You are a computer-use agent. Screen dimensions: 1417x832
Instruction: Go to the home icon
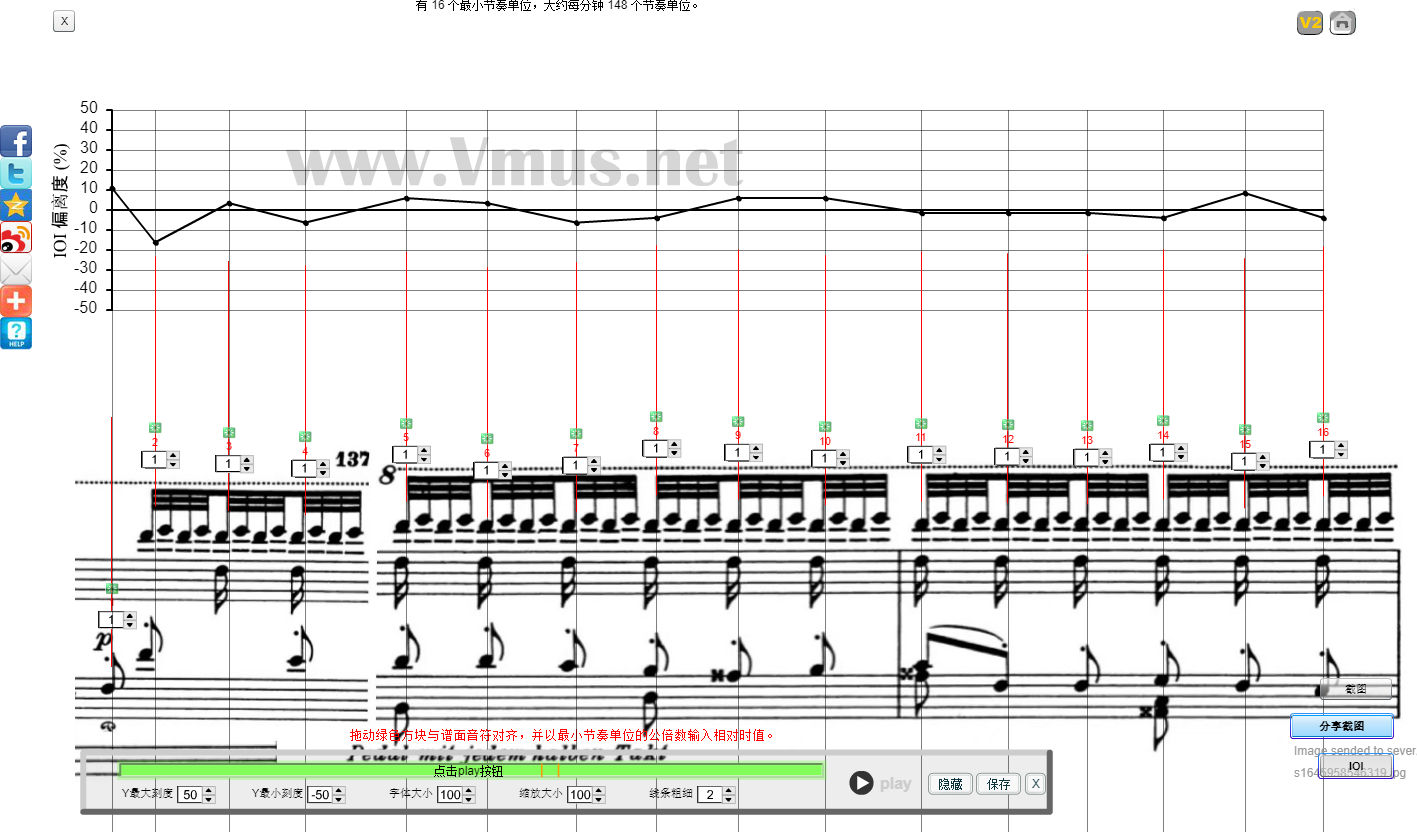(x=1342, y=23)
